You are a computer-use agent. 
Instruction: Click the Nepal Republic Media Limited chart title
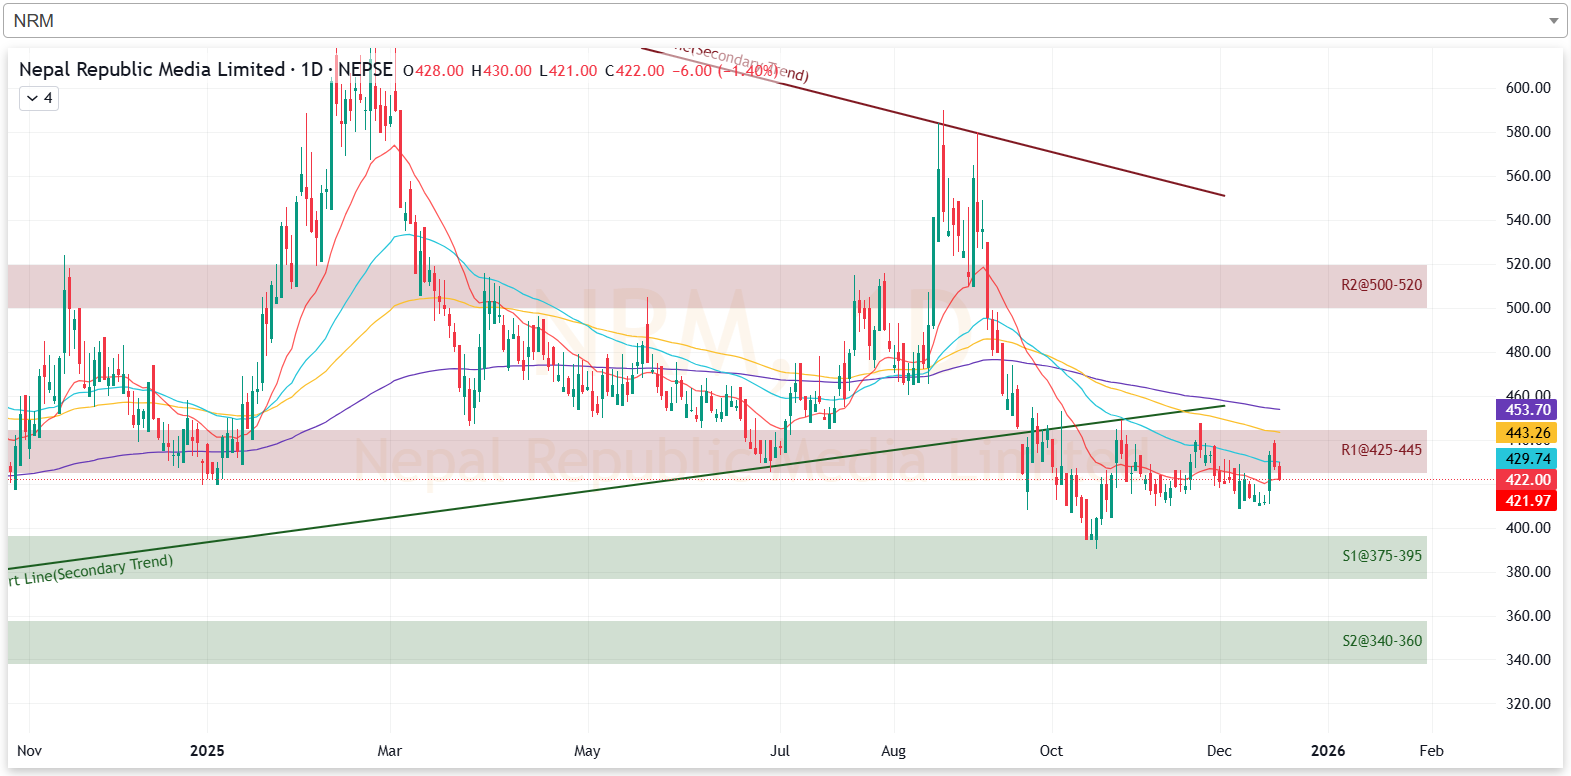pyautogui.click(x=152, y=70)
